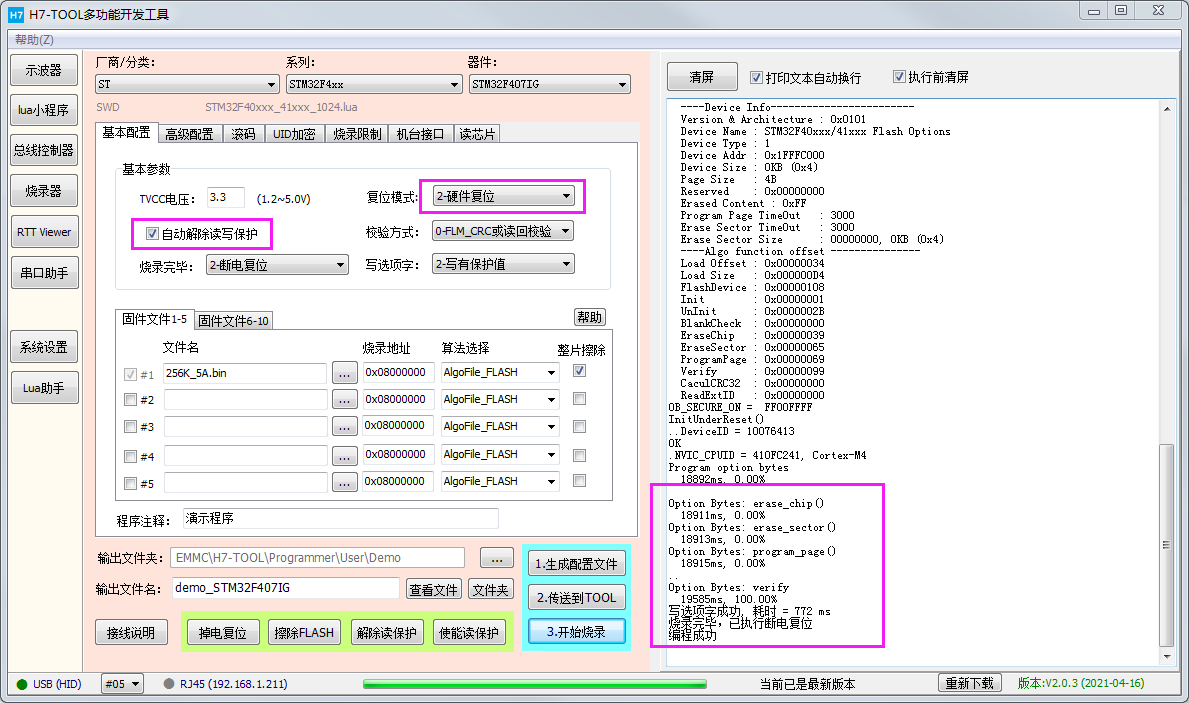Open the #05 dropdown in status bar
This screenshot has height=703, width=1189.
coord(123,684)
